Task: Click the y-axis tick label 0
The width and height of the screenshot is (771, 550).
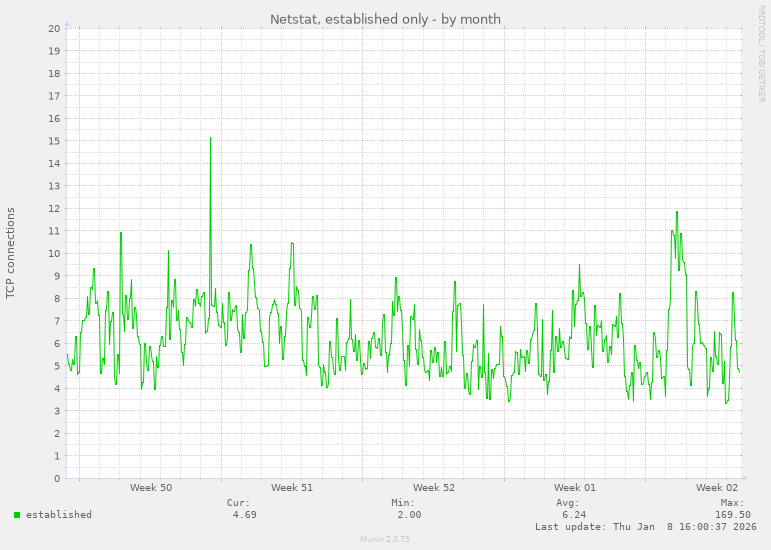Action: coord(57,478)
